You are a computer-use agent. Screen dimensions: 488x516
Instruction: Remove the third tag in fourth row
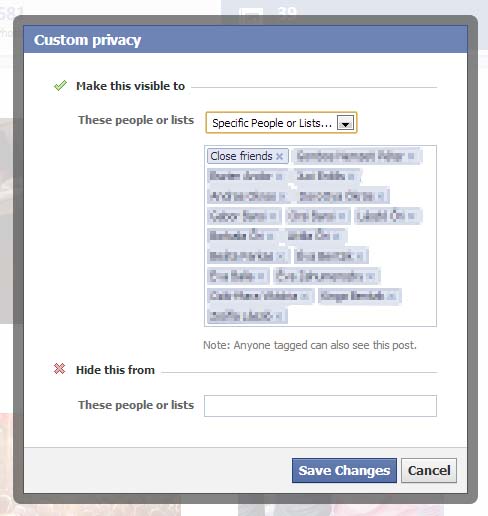pos(411,216)
